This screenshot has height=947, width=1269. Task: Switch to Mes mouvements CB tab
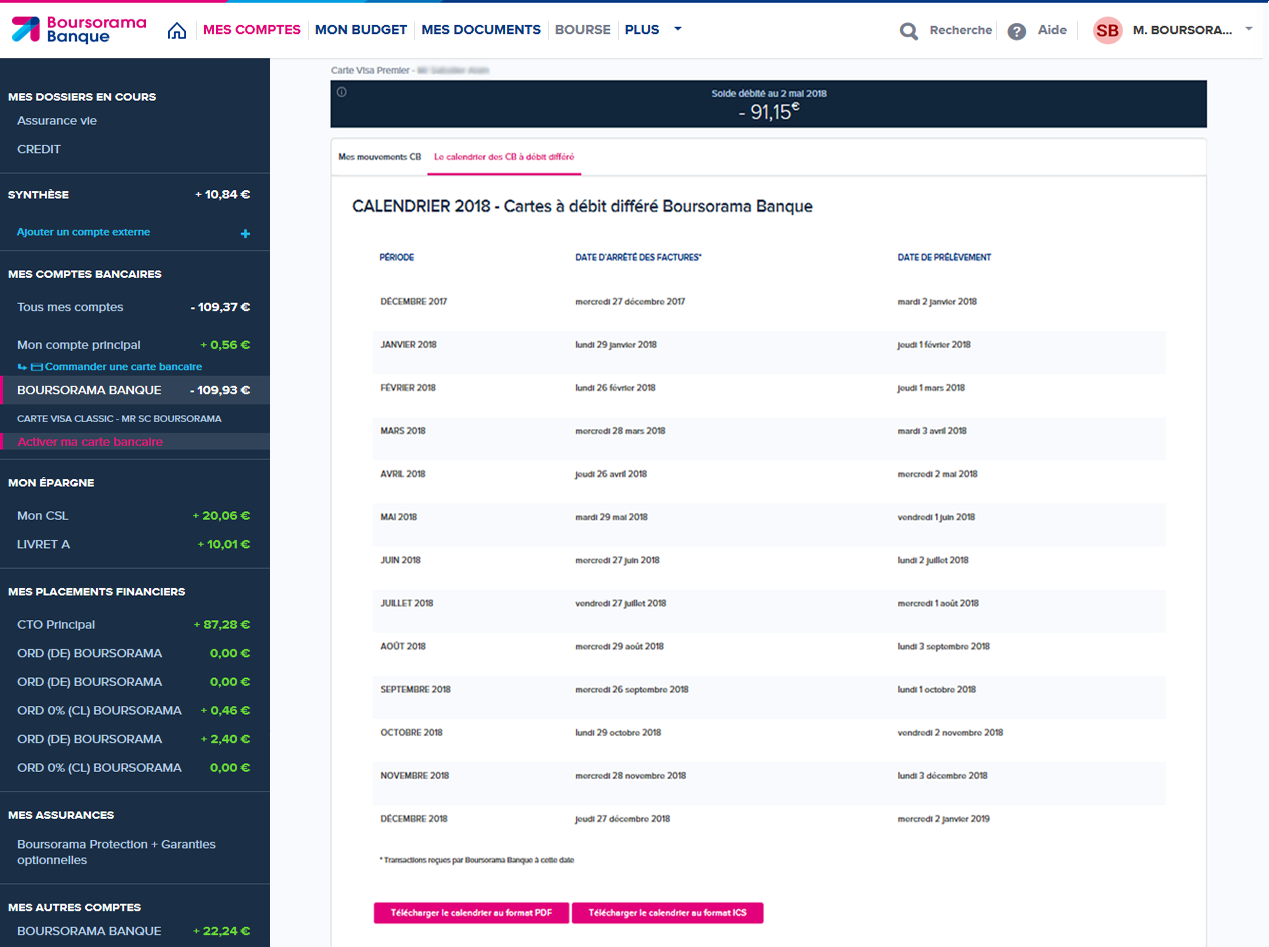pyautogui.click(x=380, y=157)
